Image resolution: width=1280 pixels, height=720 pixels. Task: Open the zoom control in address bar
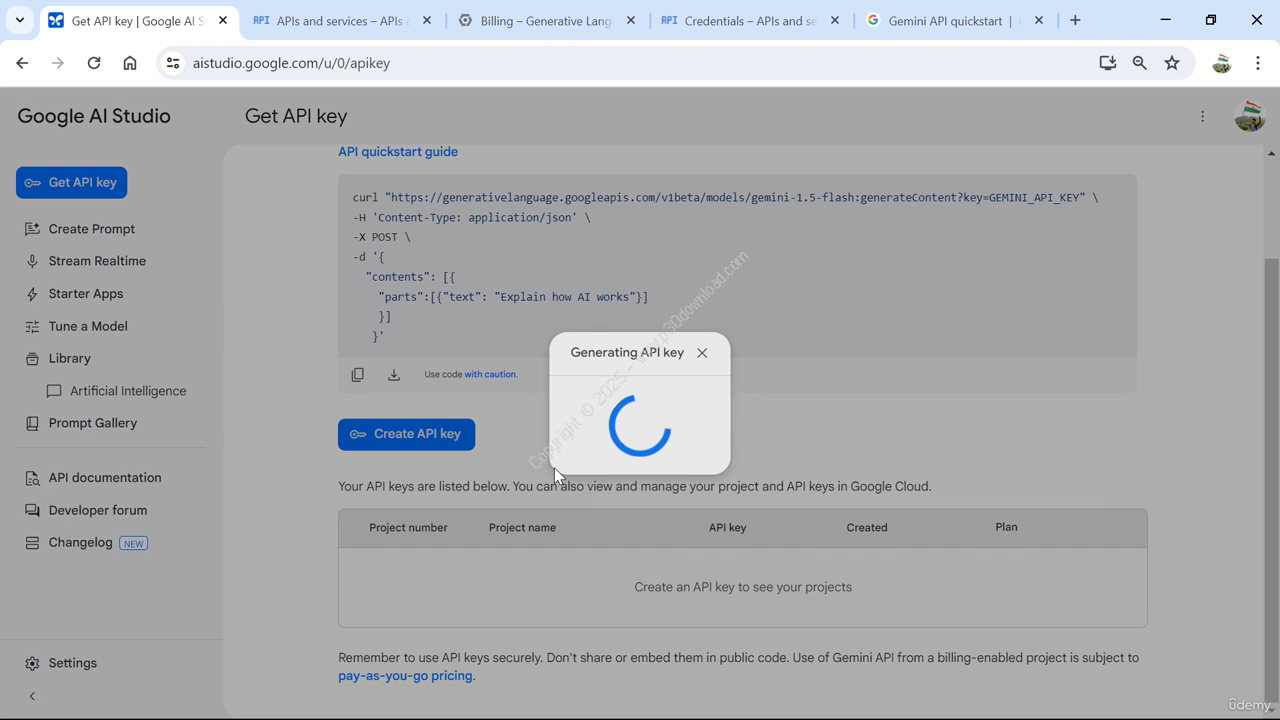[1139, 63]
